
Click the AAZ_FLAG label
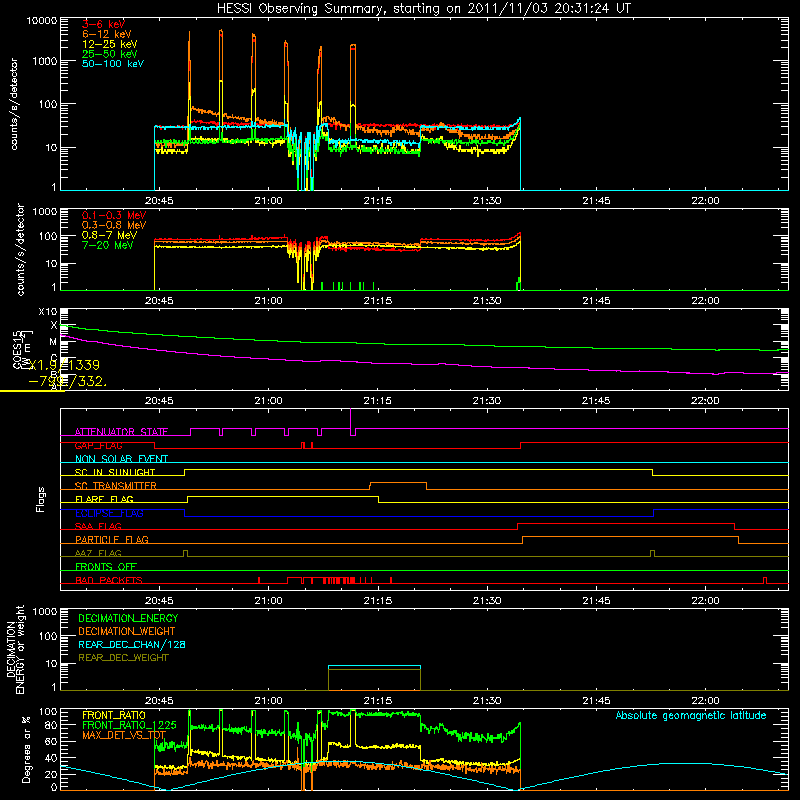[98, 553]
